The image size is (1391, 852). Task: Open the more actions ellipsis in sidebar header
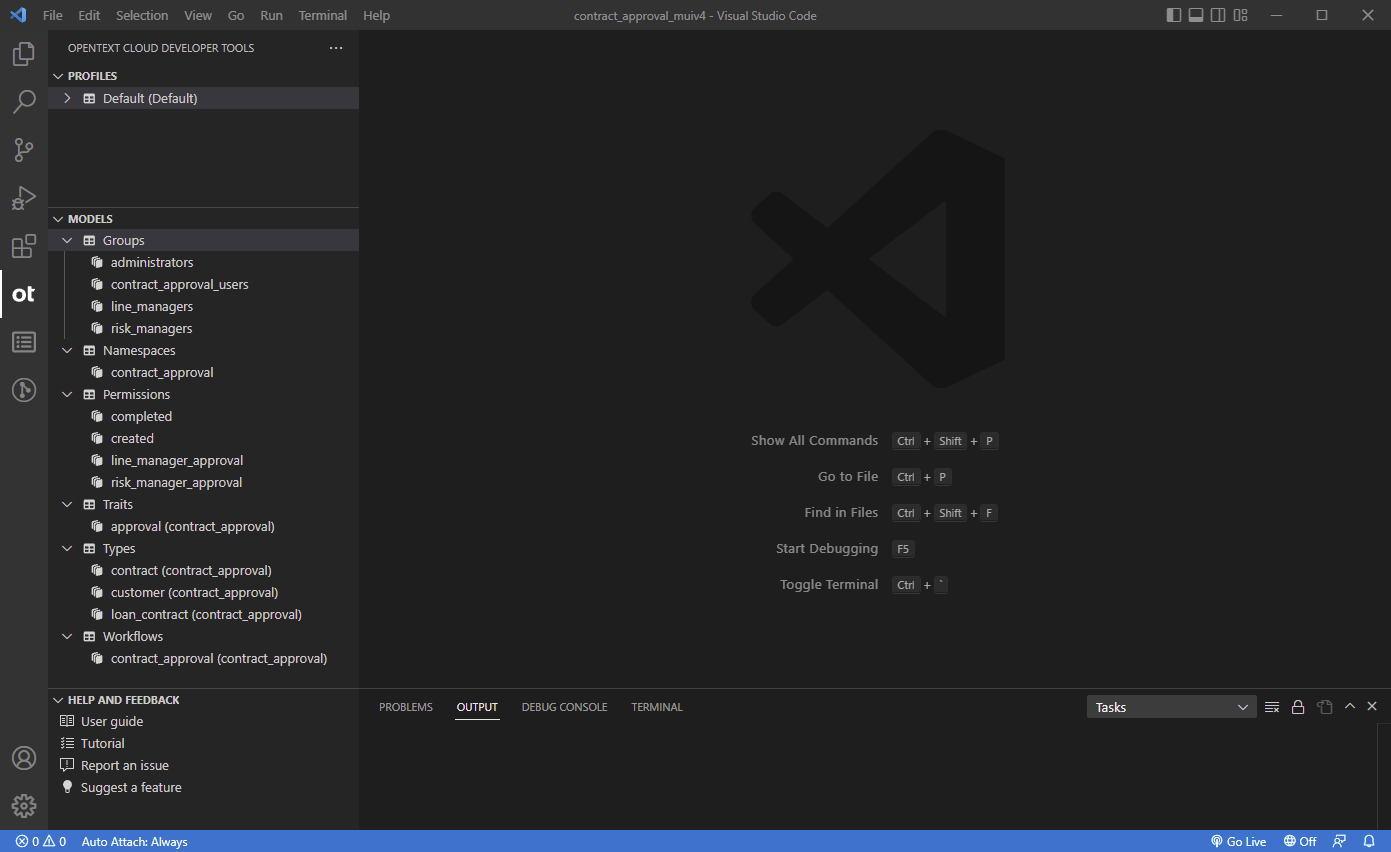[336, 48]
